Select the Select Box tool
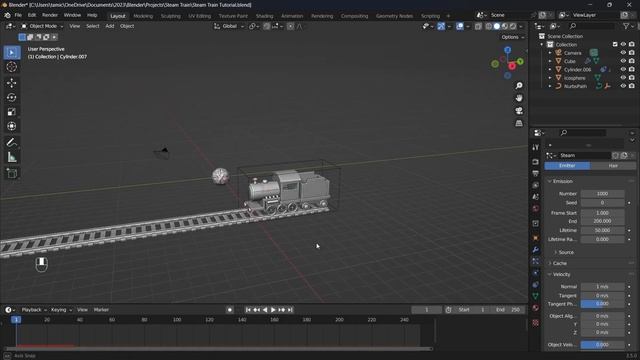 (x=12, y=52)
